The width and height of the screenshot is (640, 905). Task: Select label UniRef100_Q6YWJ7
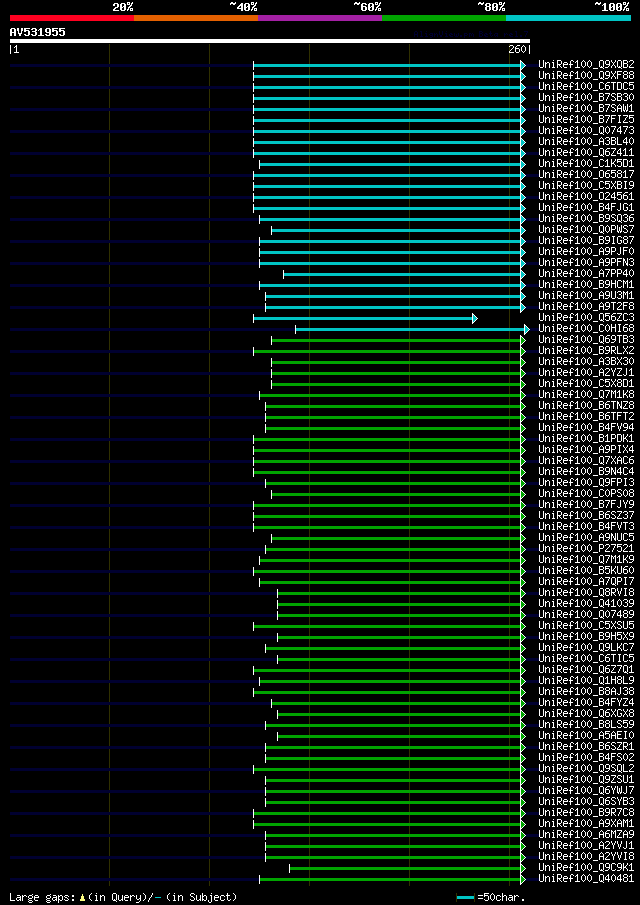(x=586, y=791)
